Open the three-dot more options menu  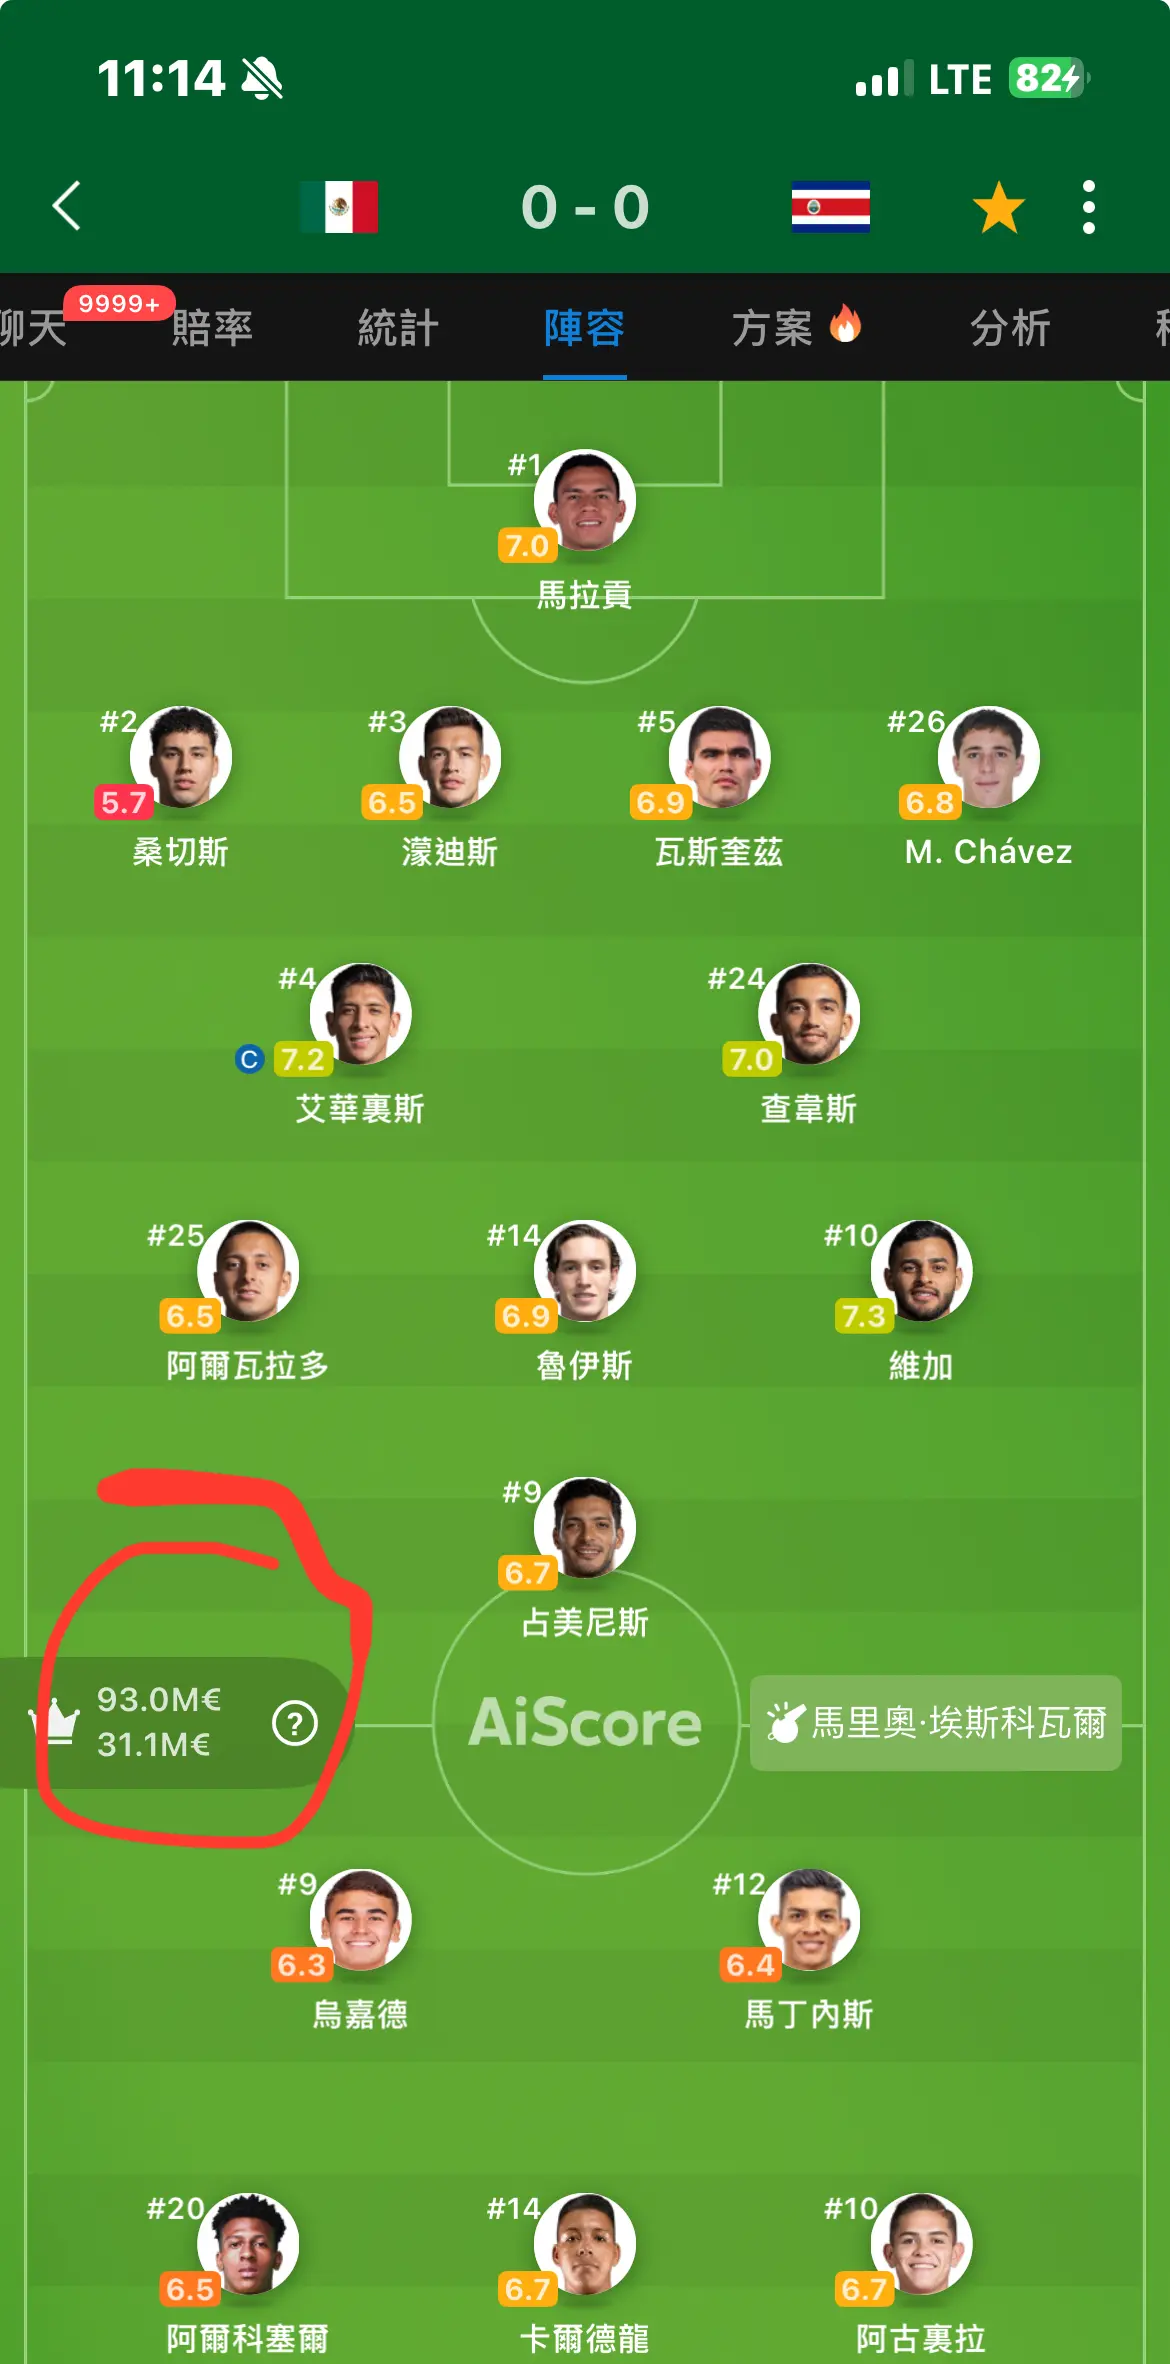coord(1089,207)
